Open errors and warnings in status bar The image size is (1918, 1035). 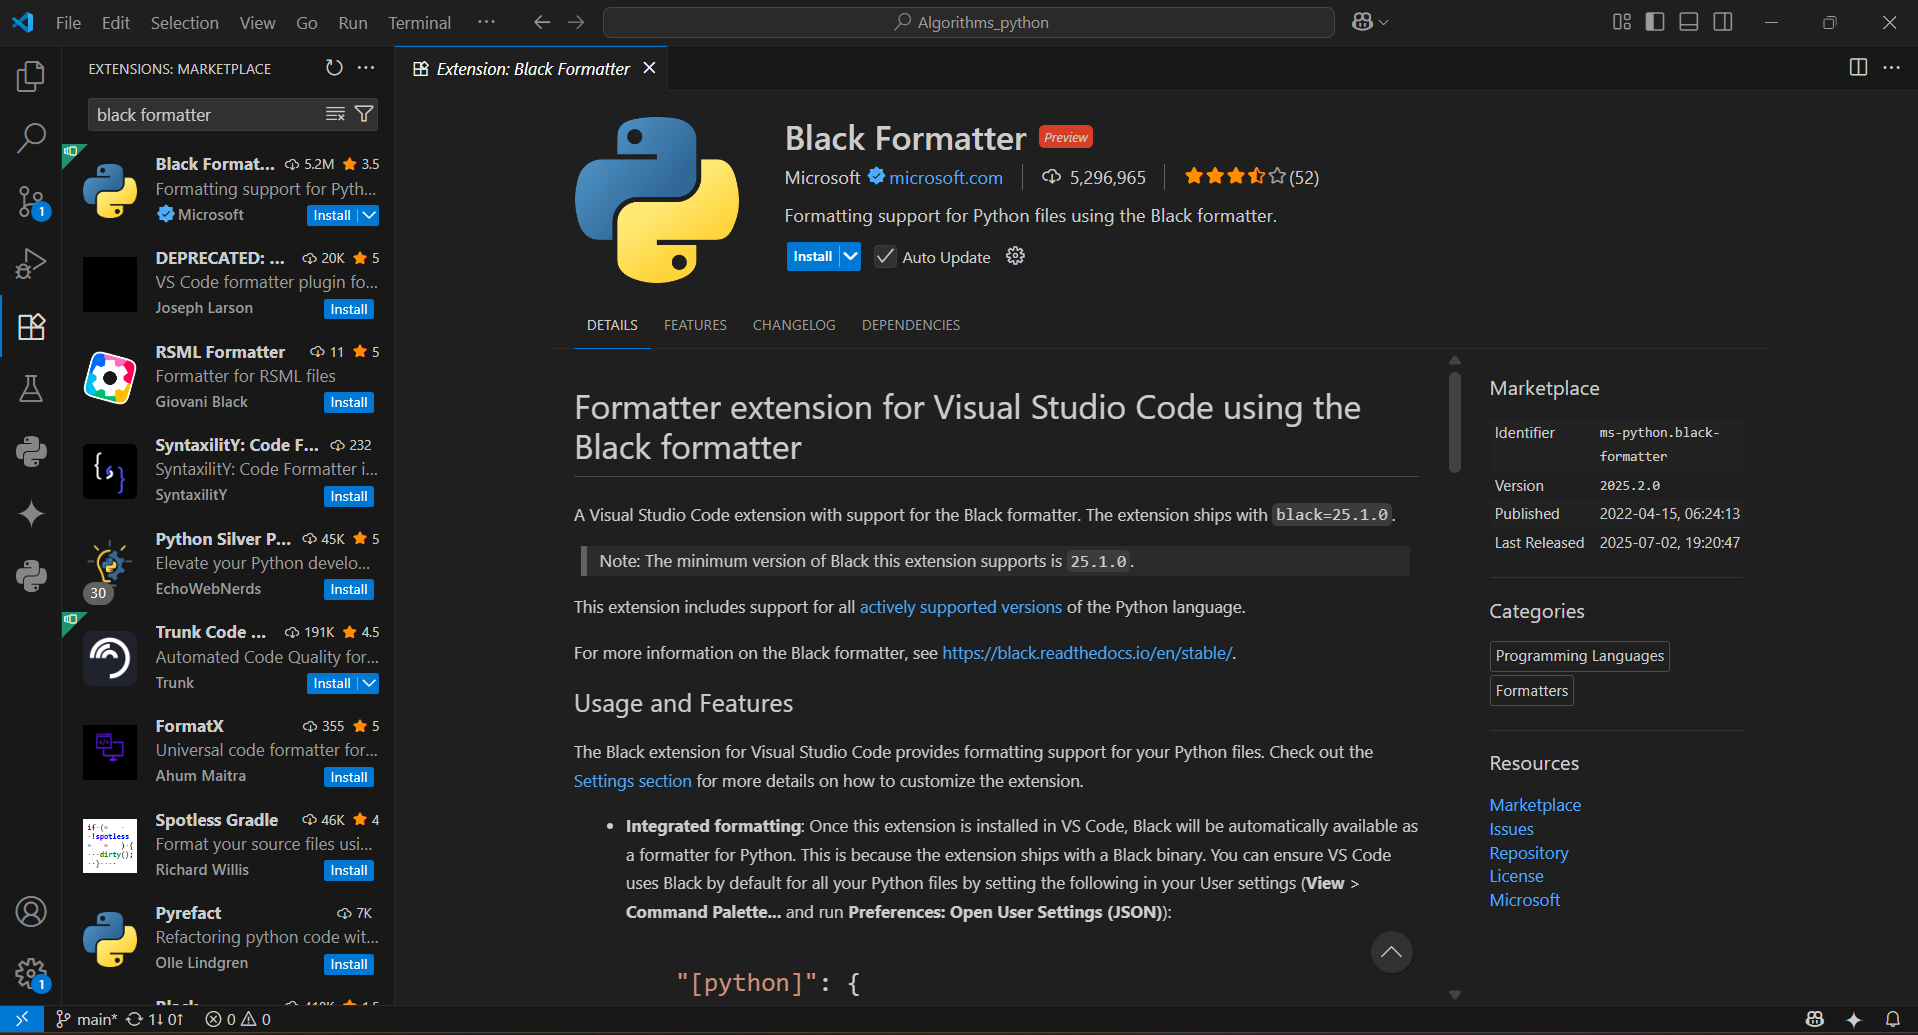(238, 1019)
